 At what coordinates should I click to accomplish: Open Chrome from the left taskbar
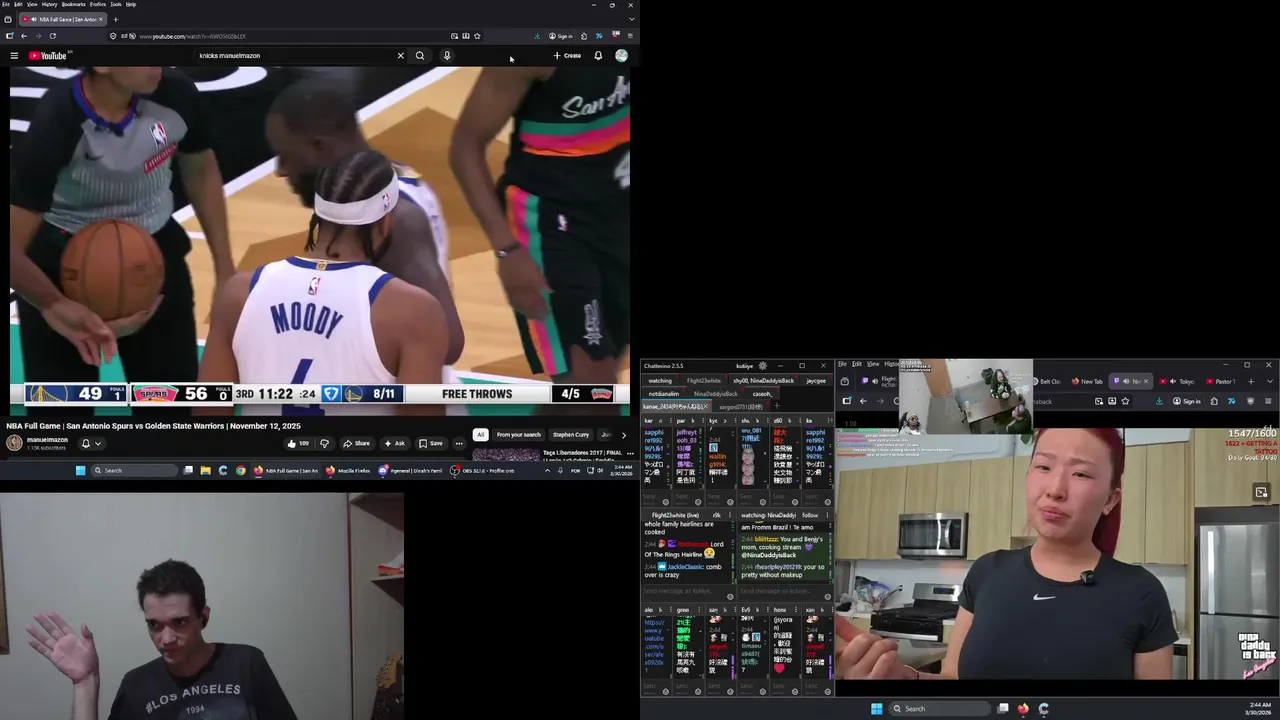(x=241, y=470)
